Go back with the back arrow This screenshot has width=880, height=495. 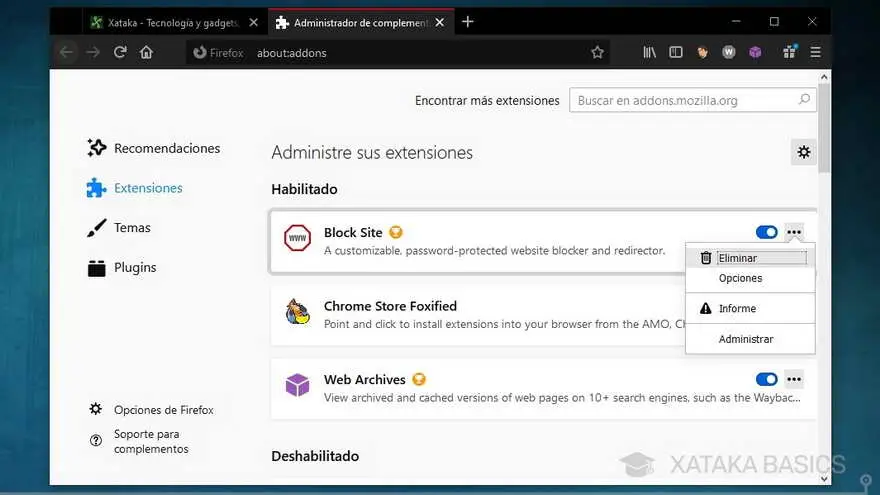(x=66, y=53)
